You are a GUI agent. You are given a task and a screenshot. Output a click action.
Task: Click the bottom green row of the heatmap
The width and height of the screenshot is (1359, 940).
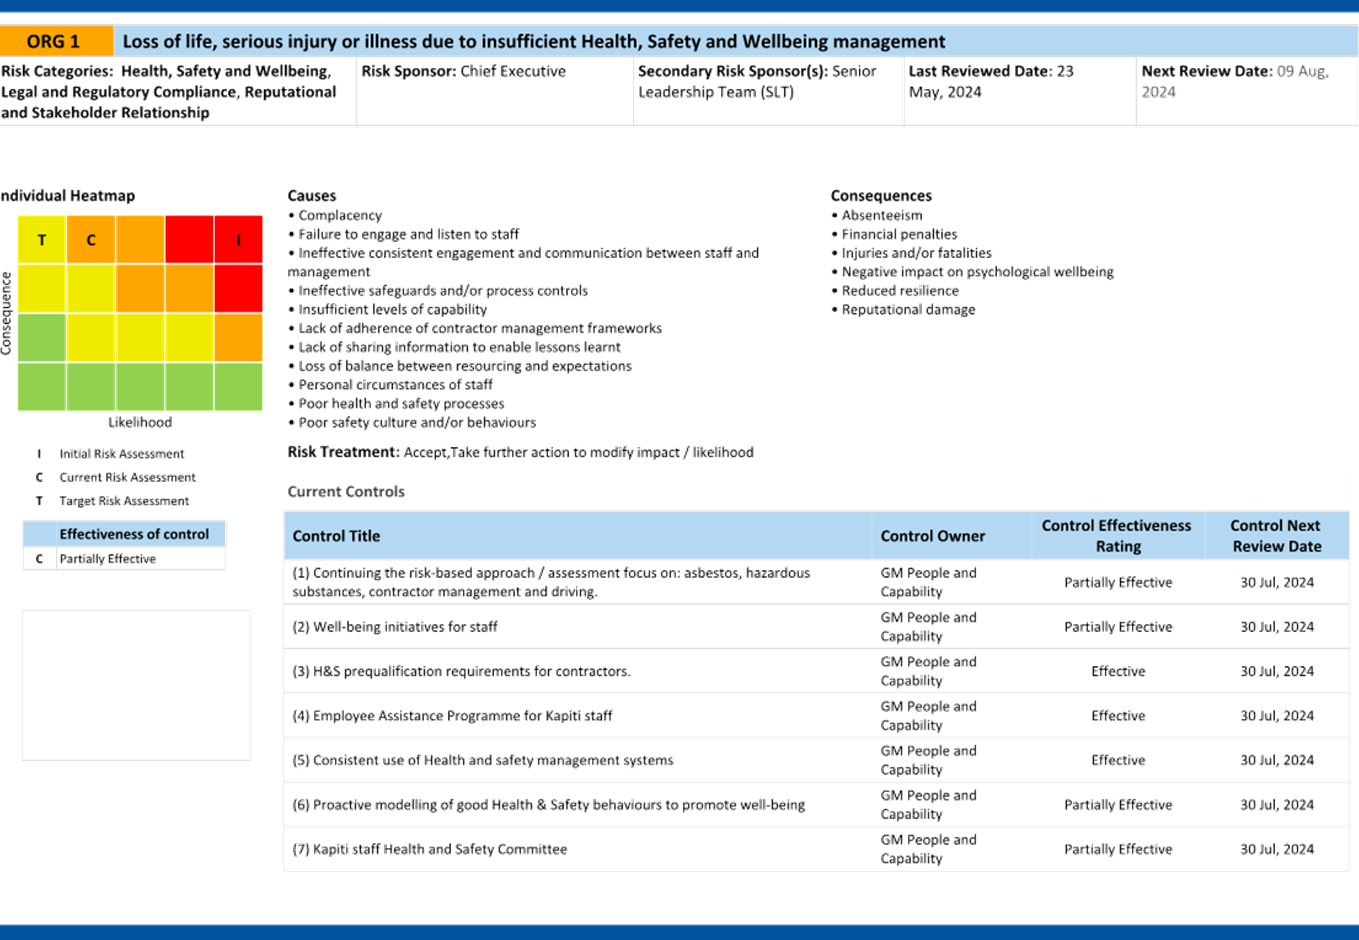coord(140,386)
